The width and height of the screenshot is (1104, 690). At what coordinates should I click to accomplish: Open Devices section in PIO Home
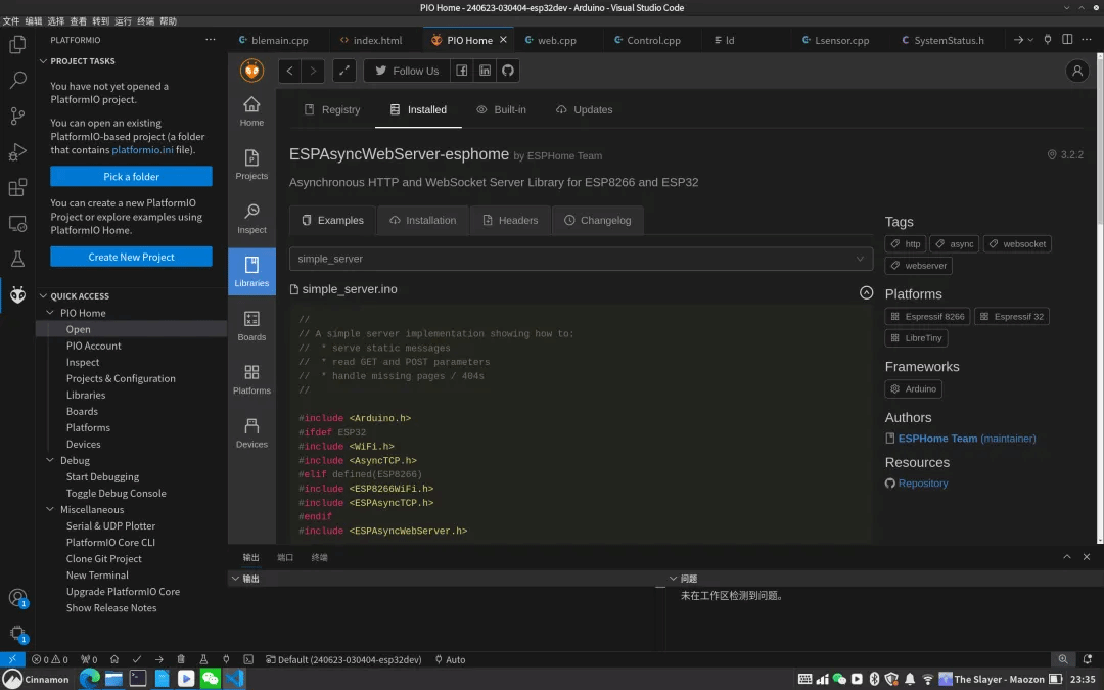[251, 433]
